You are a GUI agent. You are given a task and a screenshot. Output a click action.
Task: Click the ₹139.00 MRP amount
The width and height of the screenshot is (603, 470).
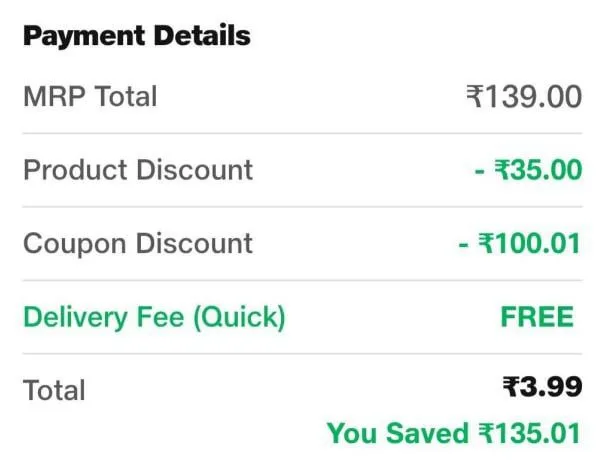(x=523, y=97)
